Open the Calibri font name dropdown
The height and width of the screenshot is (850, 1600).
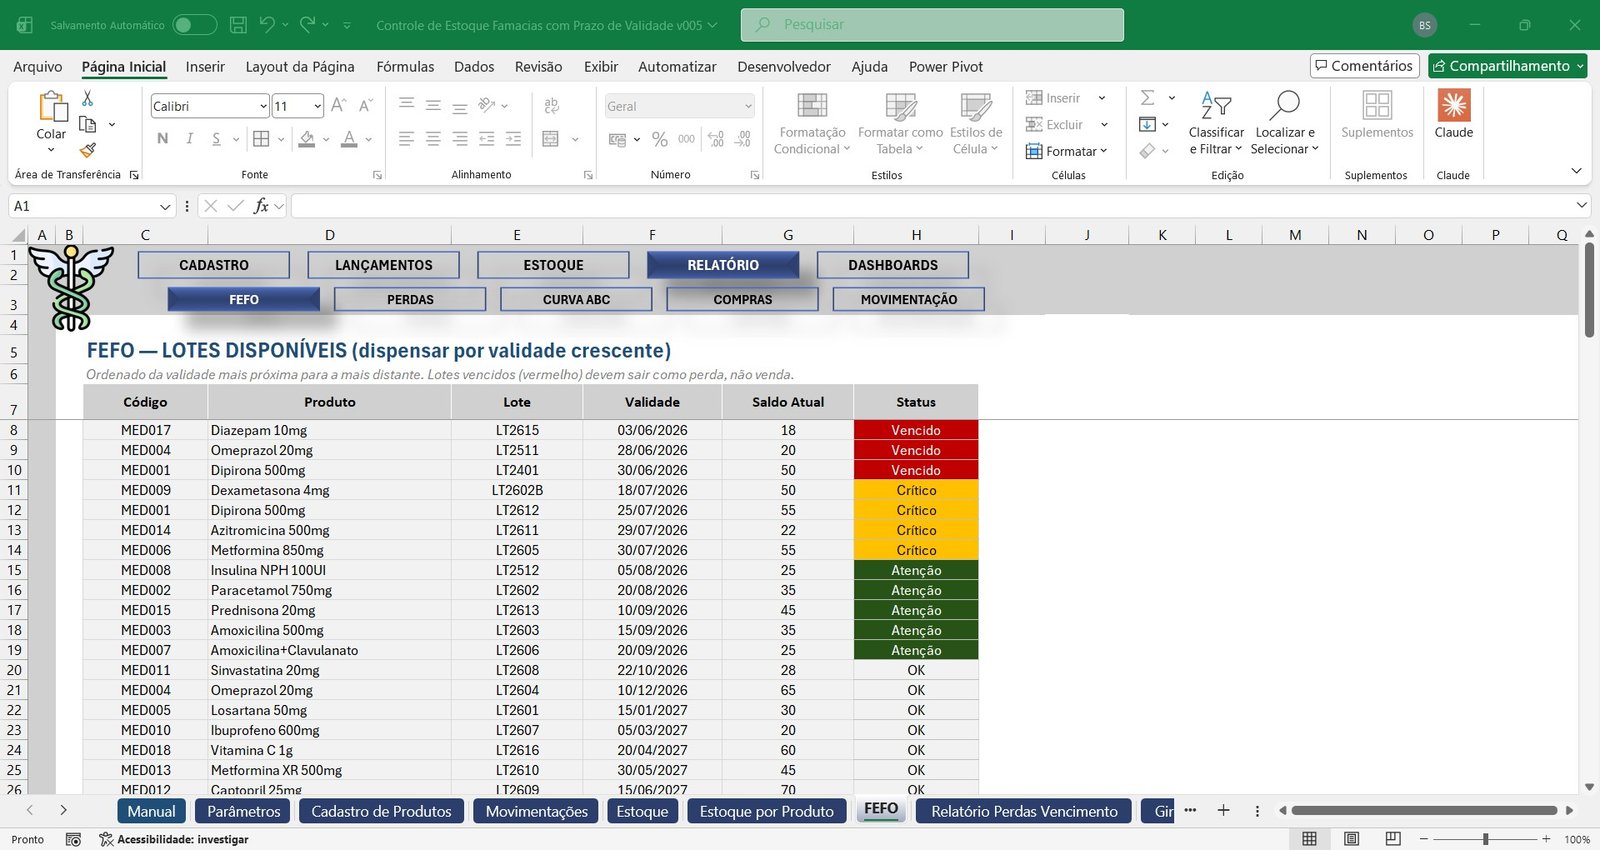coord(263,106)
